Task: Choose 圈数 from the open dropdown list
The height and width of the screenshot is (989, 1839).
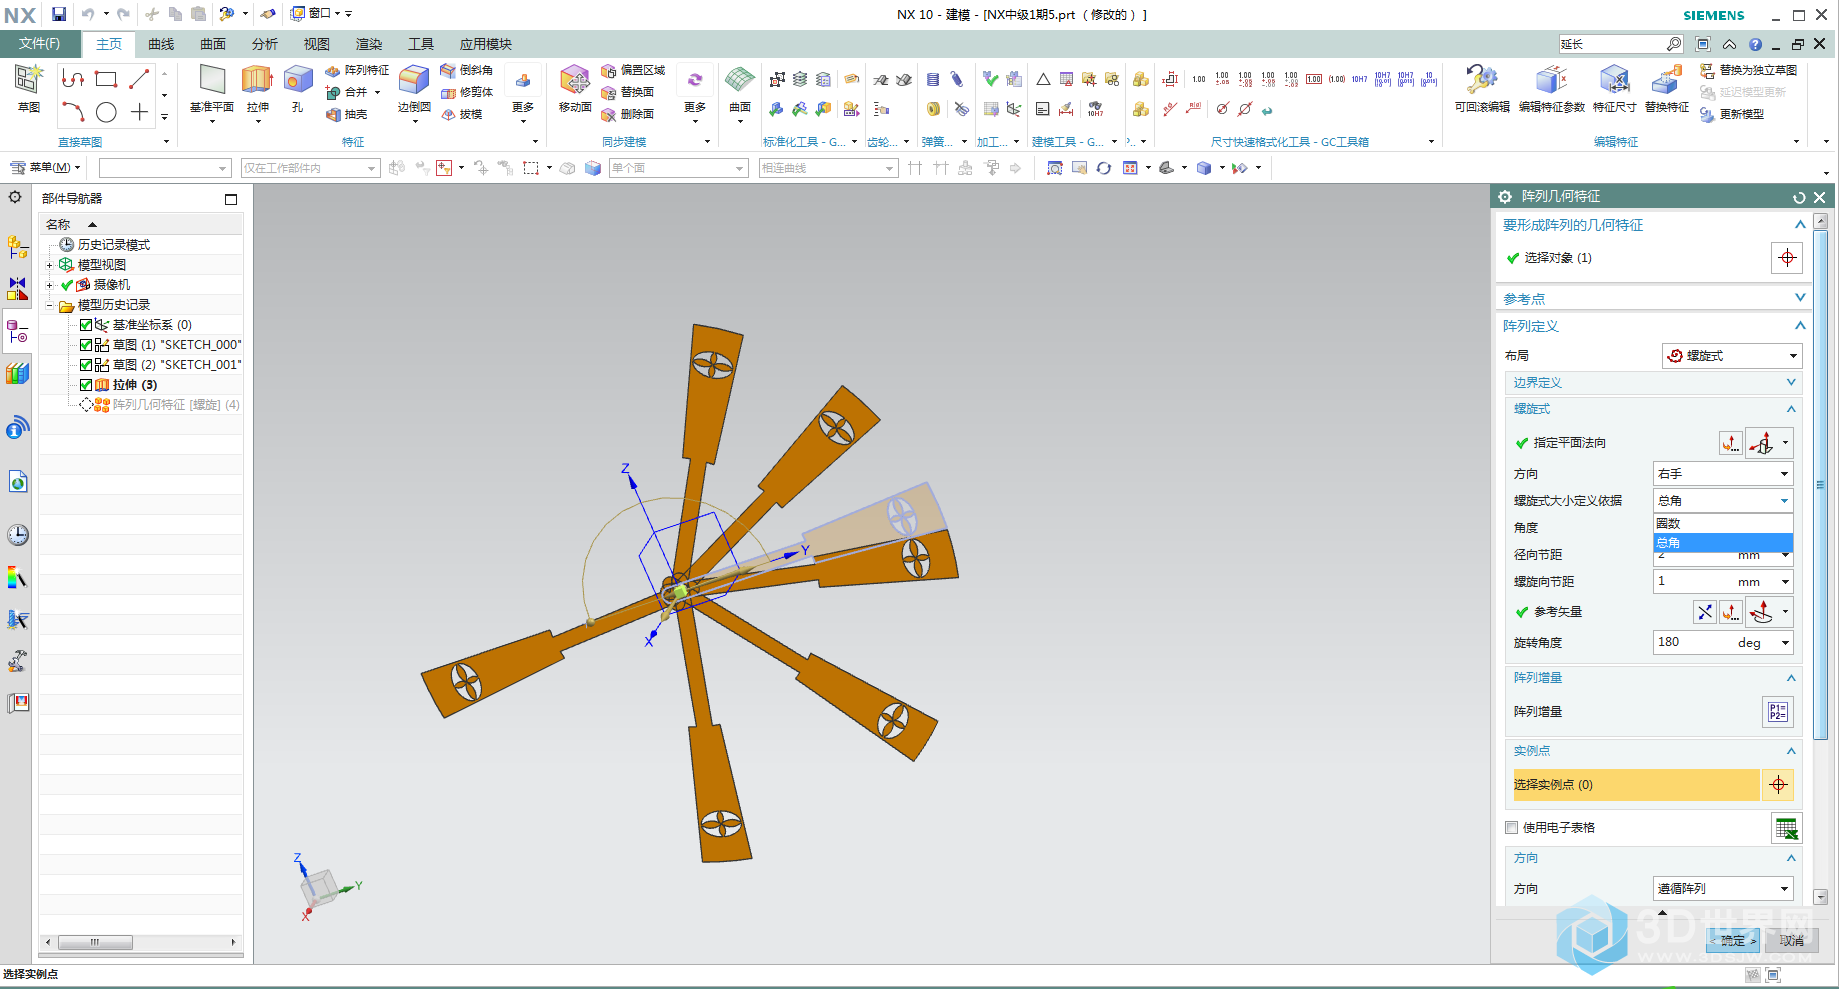Action: [1723, 524]
